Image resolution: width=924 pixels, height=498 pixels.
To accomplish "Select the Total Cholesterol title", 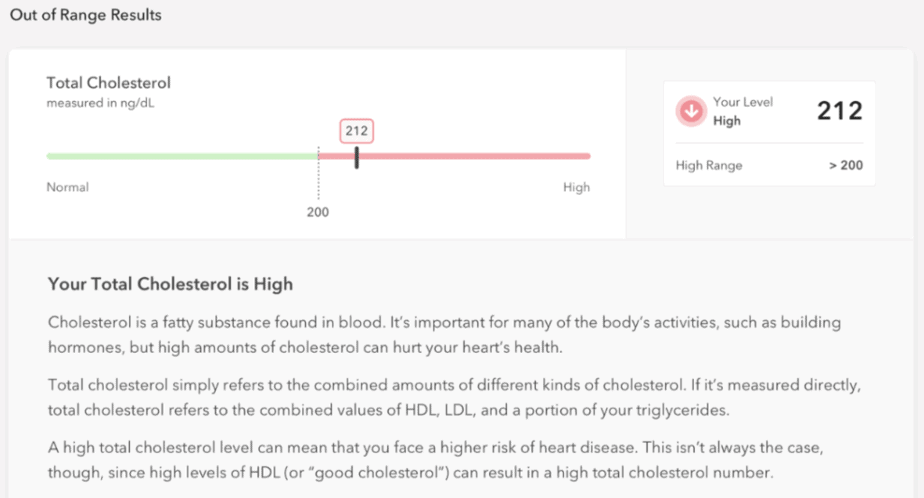I will [x=108, y=83].
